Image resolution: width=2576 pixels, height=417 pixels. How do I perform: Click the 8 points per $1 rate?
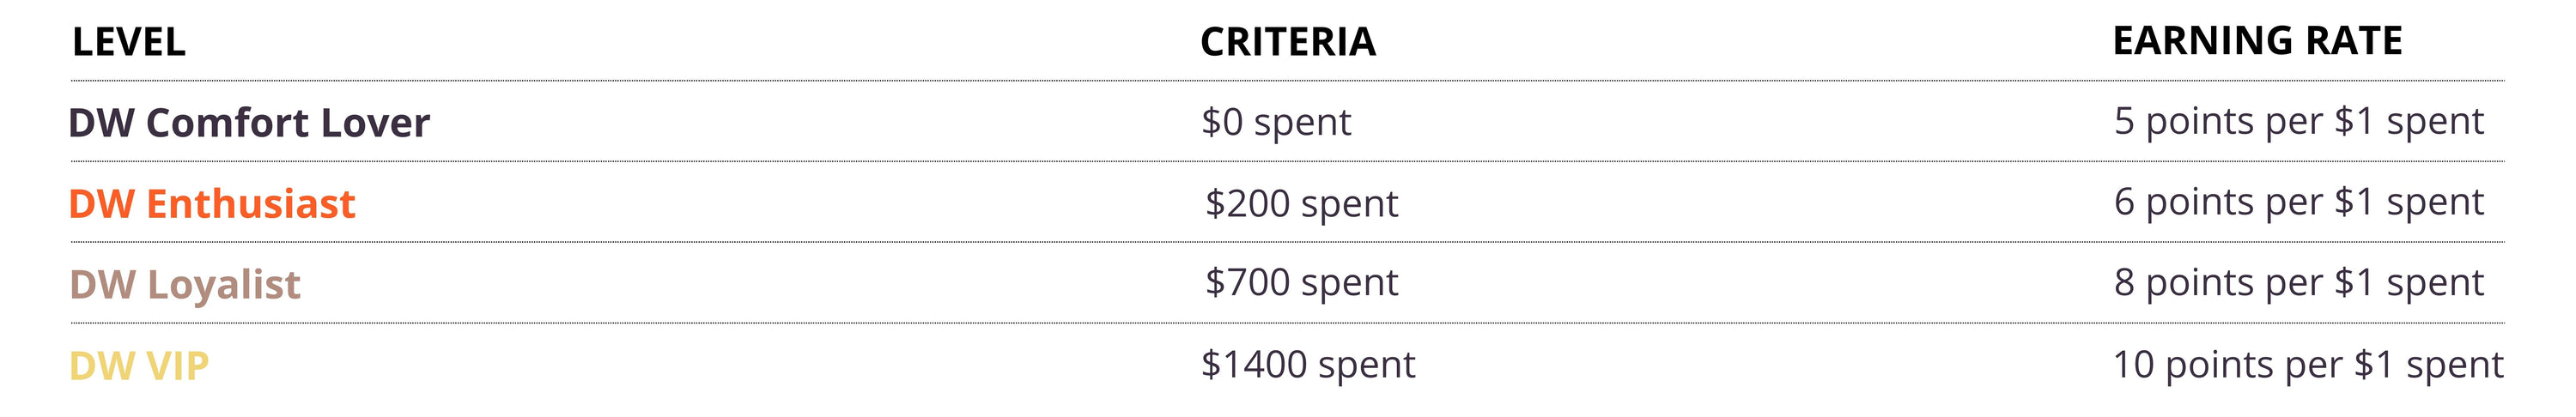click(x=2298, y=283)
